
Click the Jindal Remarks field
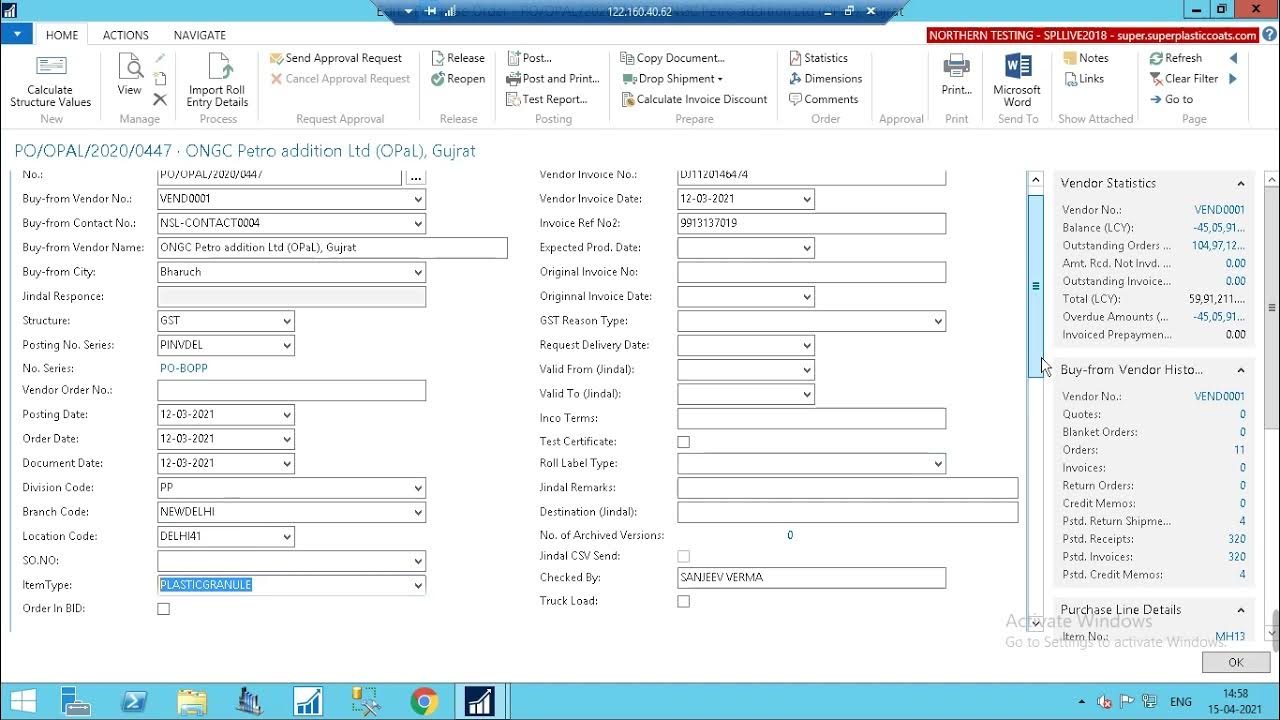point(847,488)
